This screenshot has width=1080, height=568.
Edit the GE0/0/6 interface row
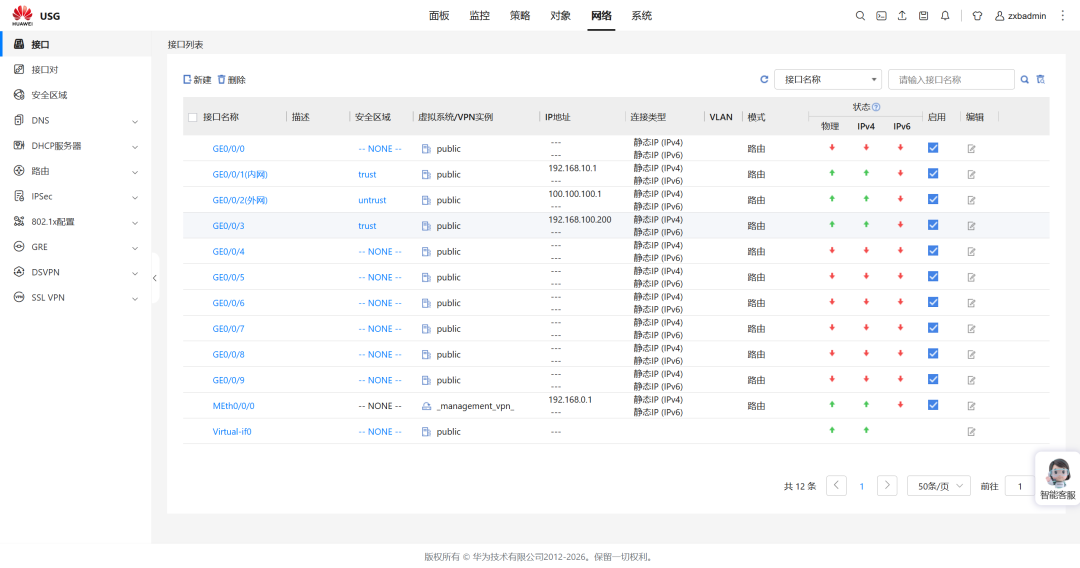[x=971, y=303]
